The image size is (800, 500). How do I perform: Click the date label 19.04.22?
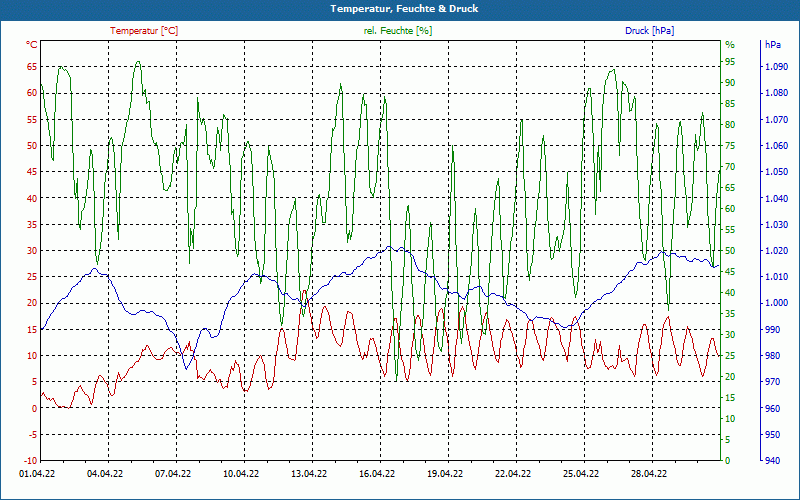(x=445, y=474)
